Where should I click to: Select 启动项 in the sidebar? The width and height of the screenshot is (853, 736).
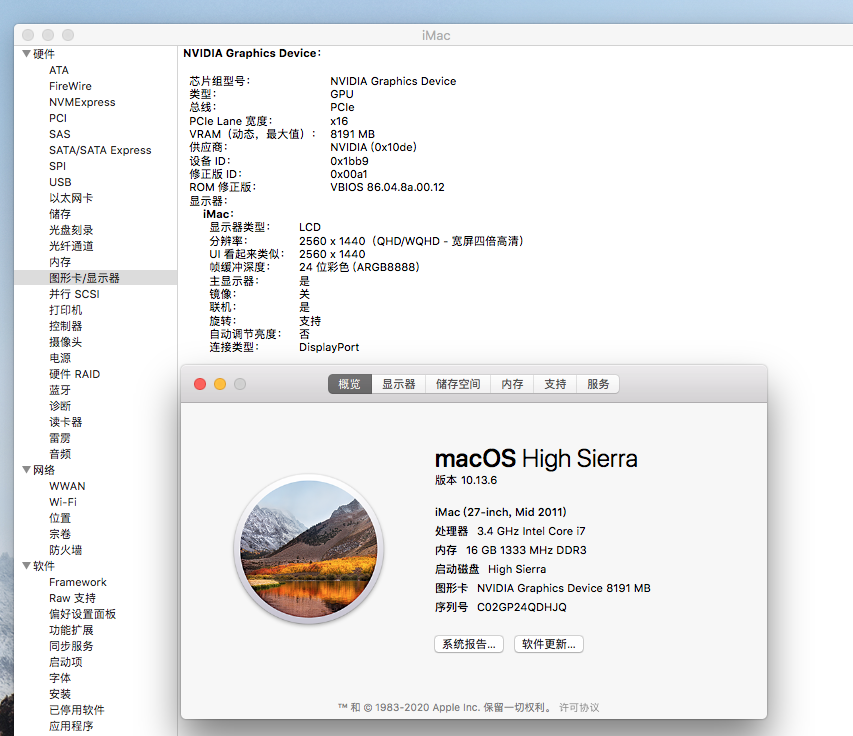point(65,662)
